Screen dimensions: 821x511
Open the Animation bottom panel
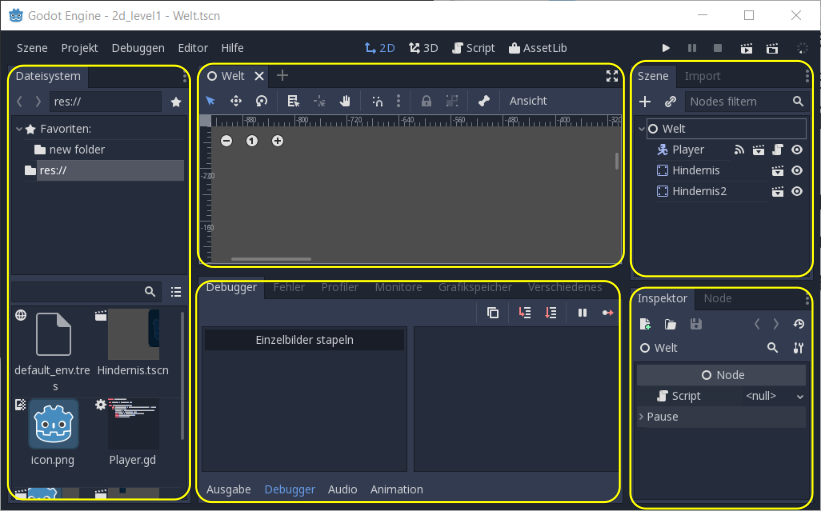[396, 490]
